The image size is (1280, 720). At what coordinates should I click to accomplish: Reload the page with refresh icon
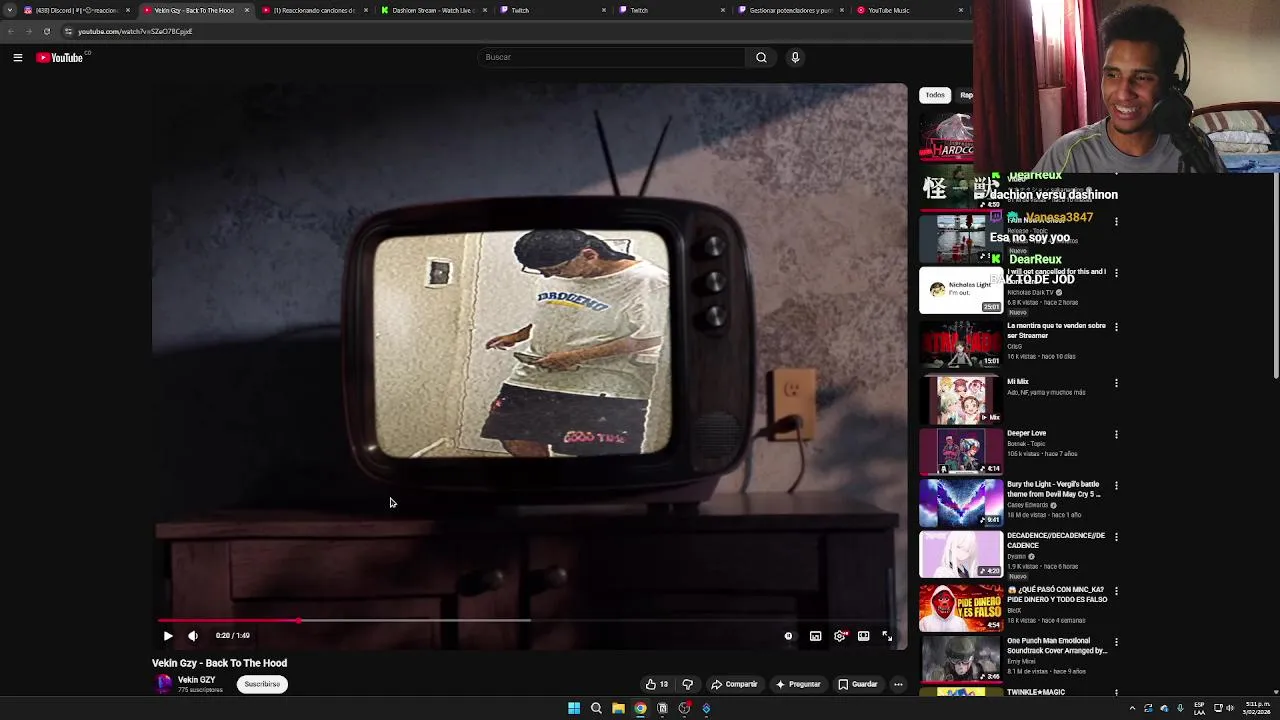point(46,31)
